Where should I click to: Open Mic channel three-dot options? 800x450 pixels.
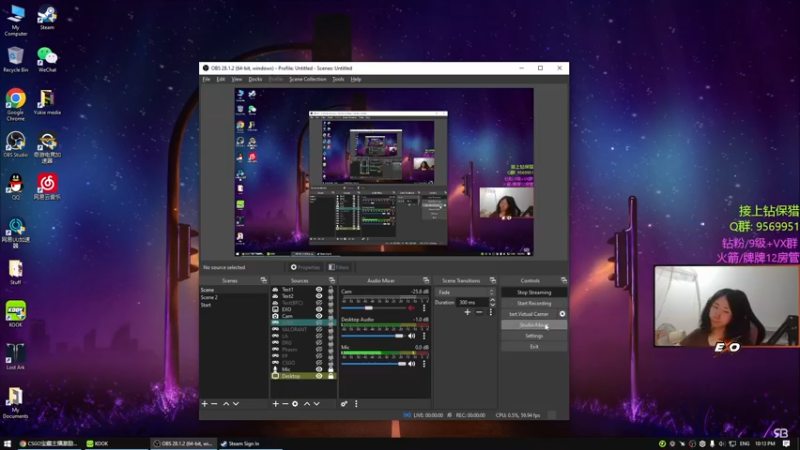pyautogui.click(x=424, y=364)
